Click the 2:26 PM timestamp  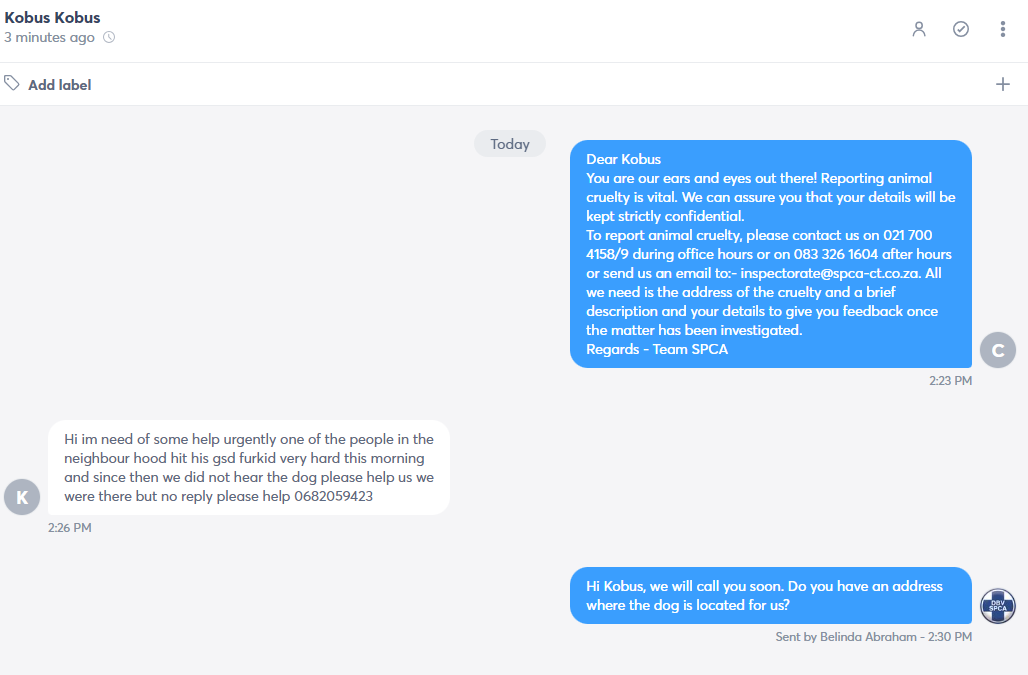(69, 528)
